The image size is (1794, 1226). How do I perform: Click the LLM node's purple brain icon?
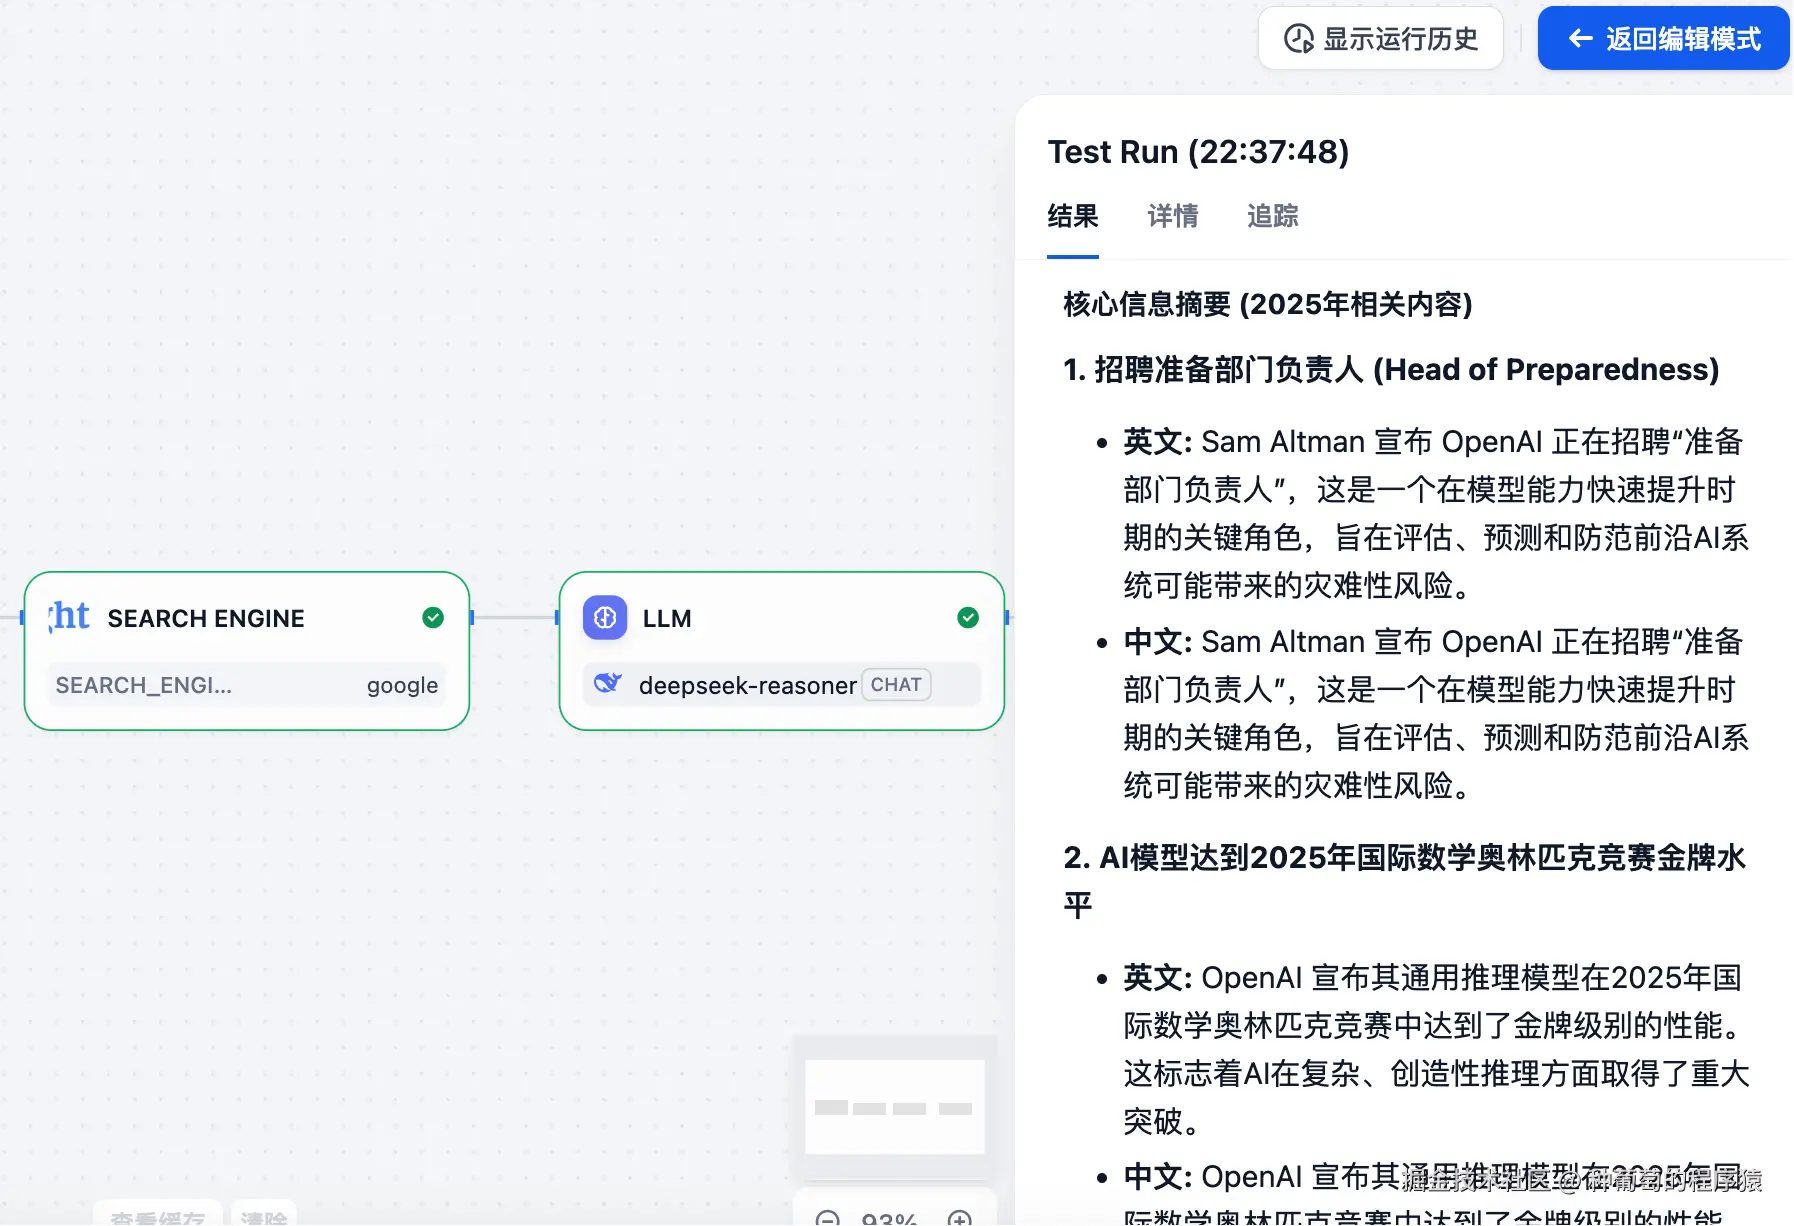(x=605, y=618)
